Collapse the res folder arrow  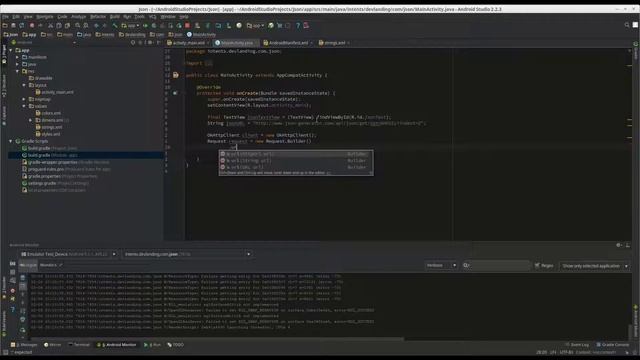tap(17, 71)
